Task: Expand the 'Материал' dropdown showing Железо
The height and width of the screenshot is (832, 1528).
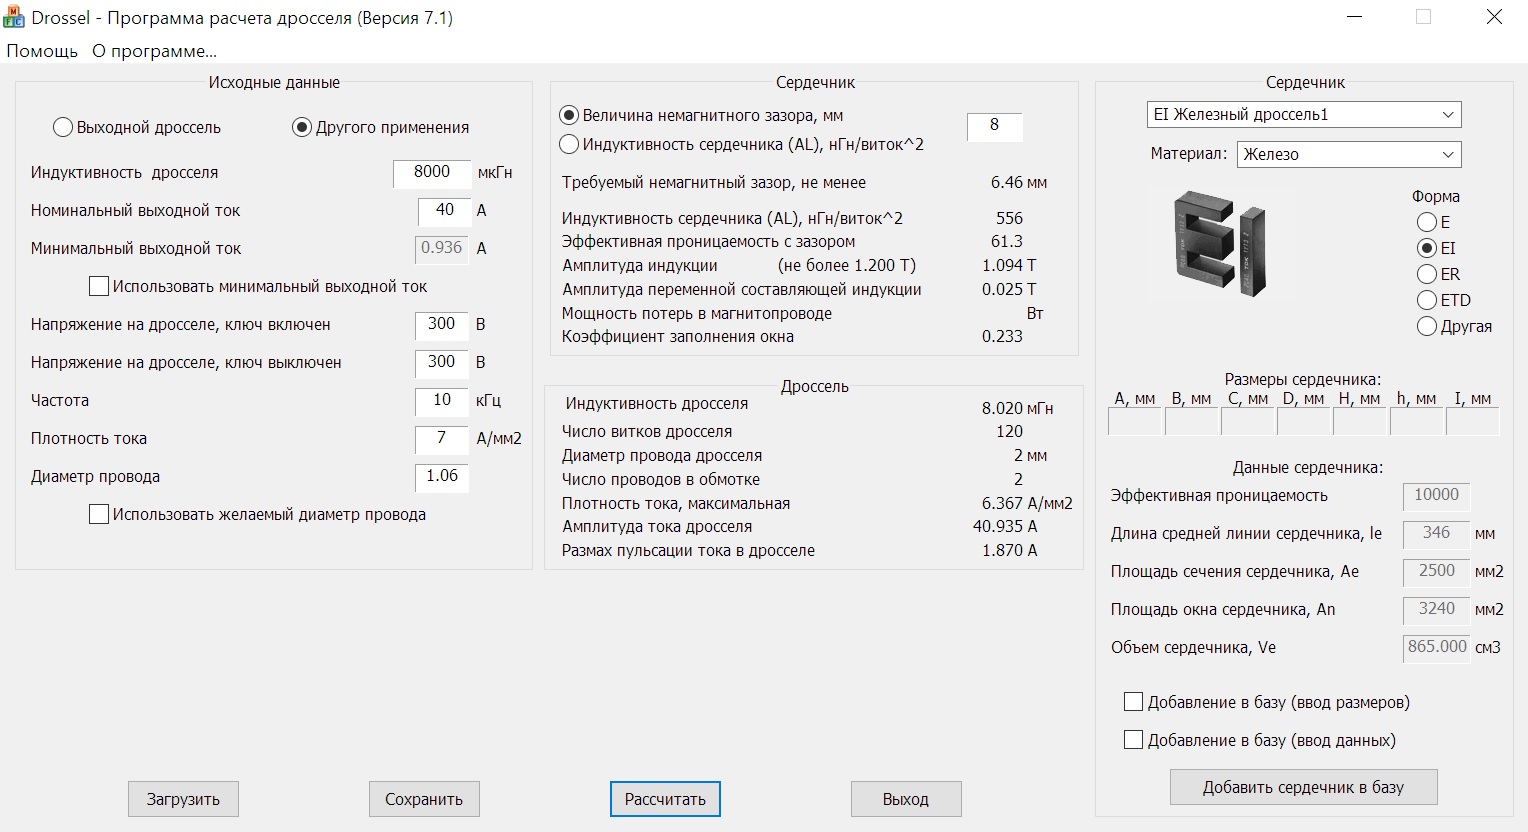Action: [x=1348, y=154]
